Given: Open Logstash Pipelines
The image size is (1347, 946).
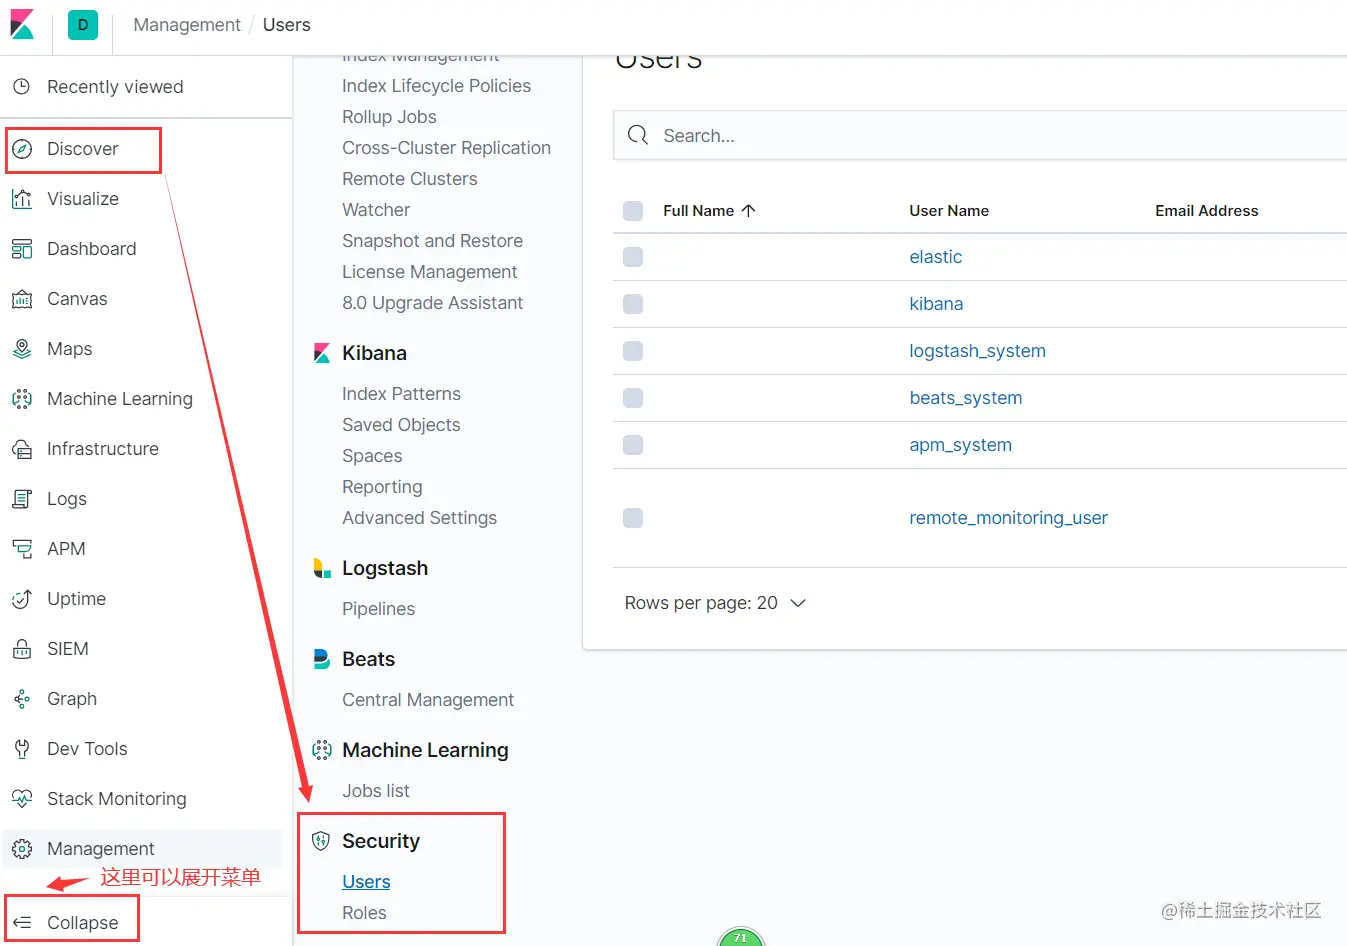Looking at the screenshot, I should [378, 609].
